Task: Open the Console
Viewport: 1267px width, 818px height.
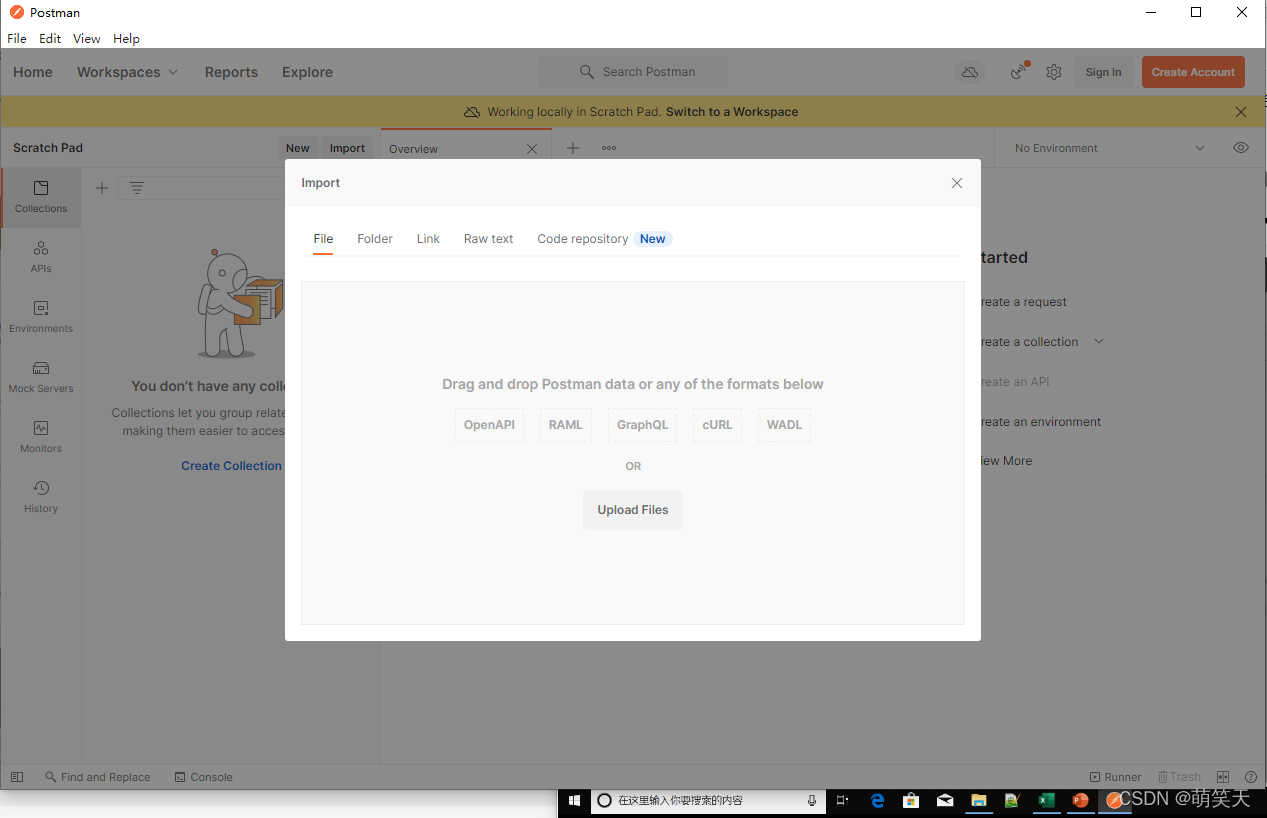Action: pos(203,777)
